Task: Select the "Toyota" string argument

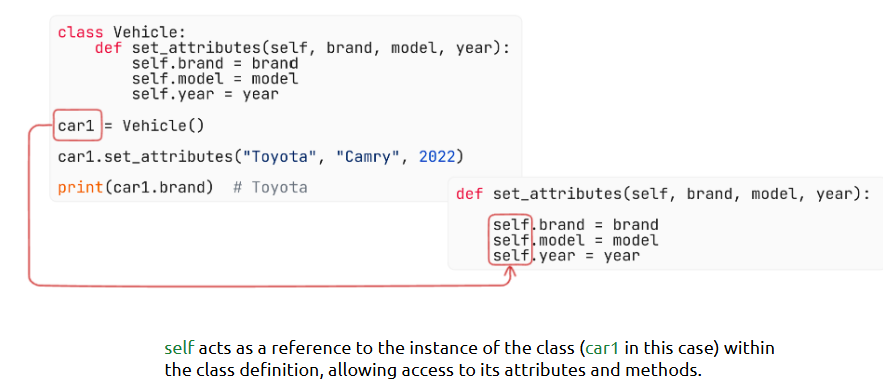Action: (279, 156)
